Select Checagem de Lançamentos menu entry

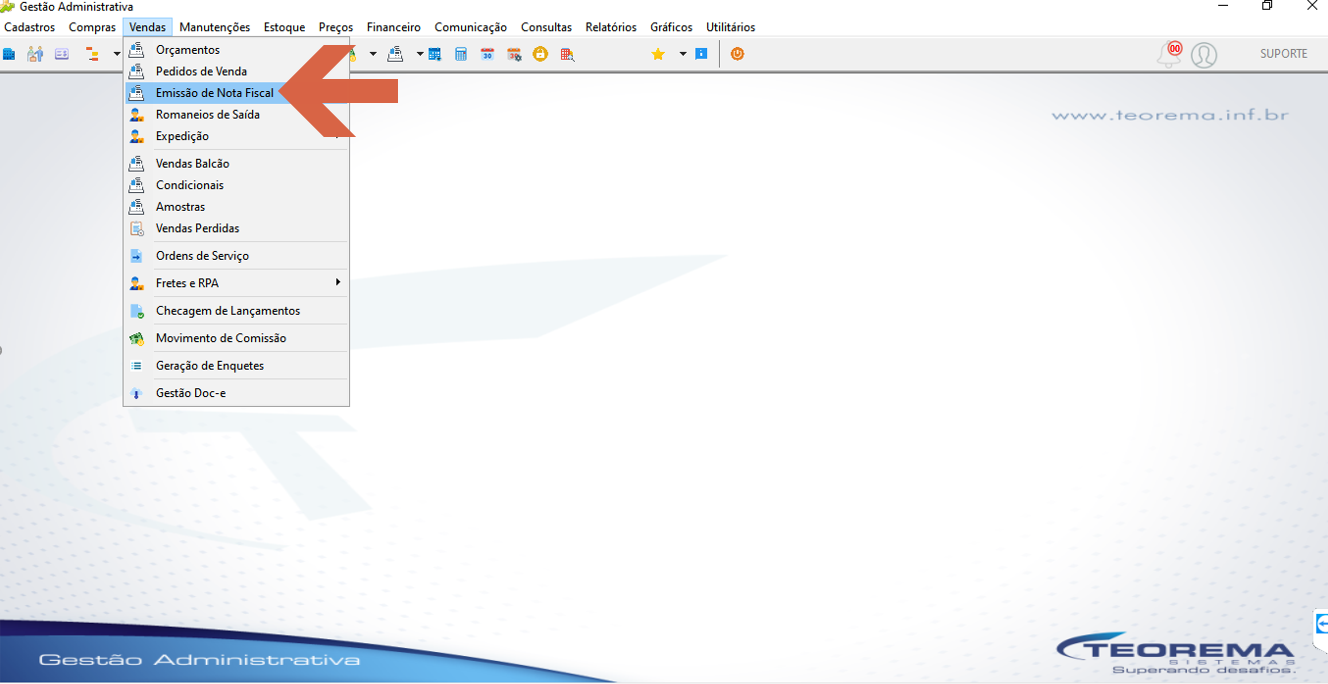[236, 311]
